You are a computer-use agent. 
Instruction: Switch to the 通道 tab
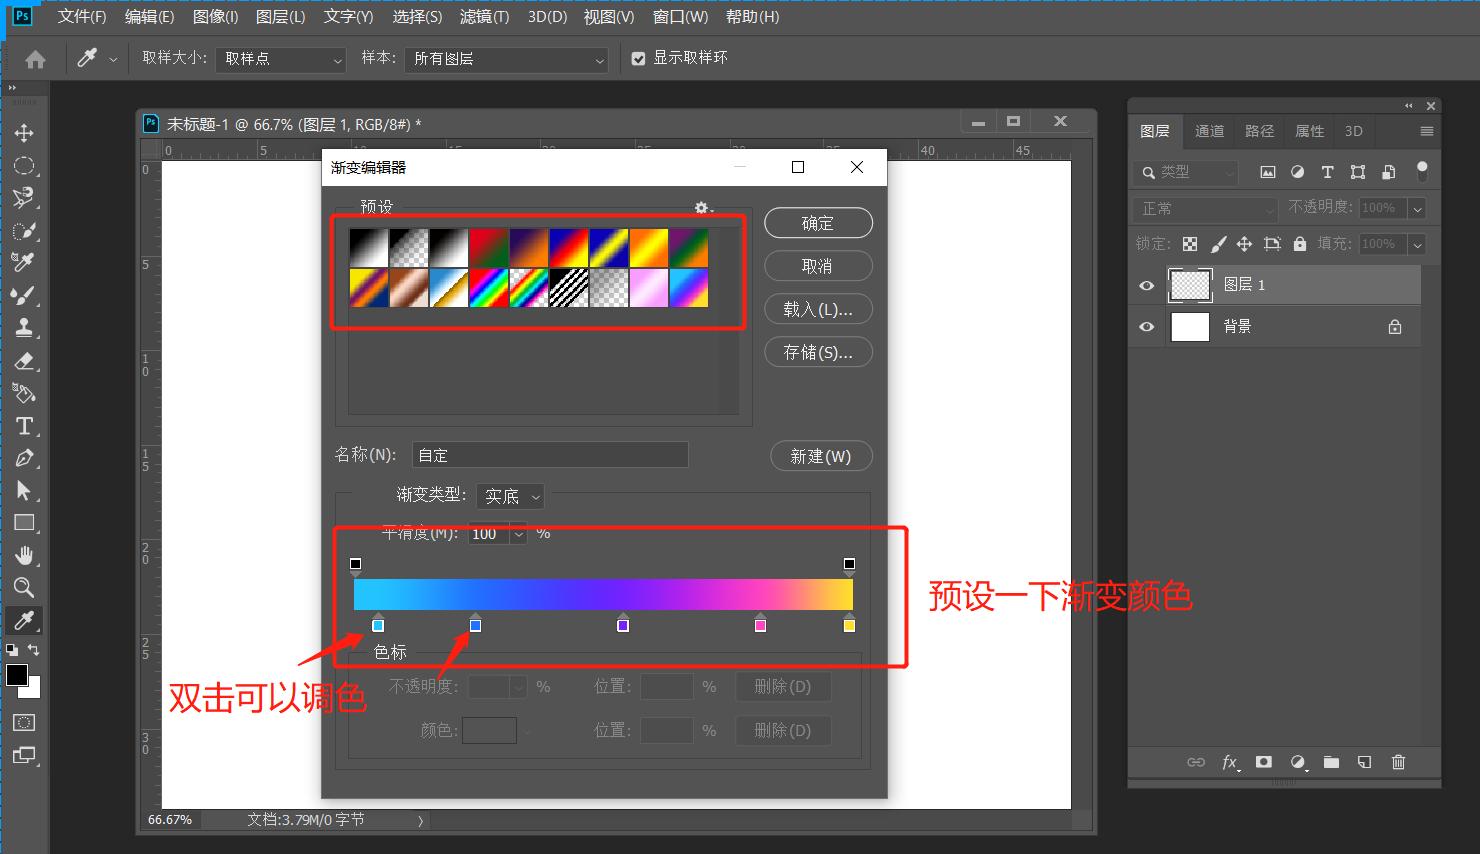1209,131
